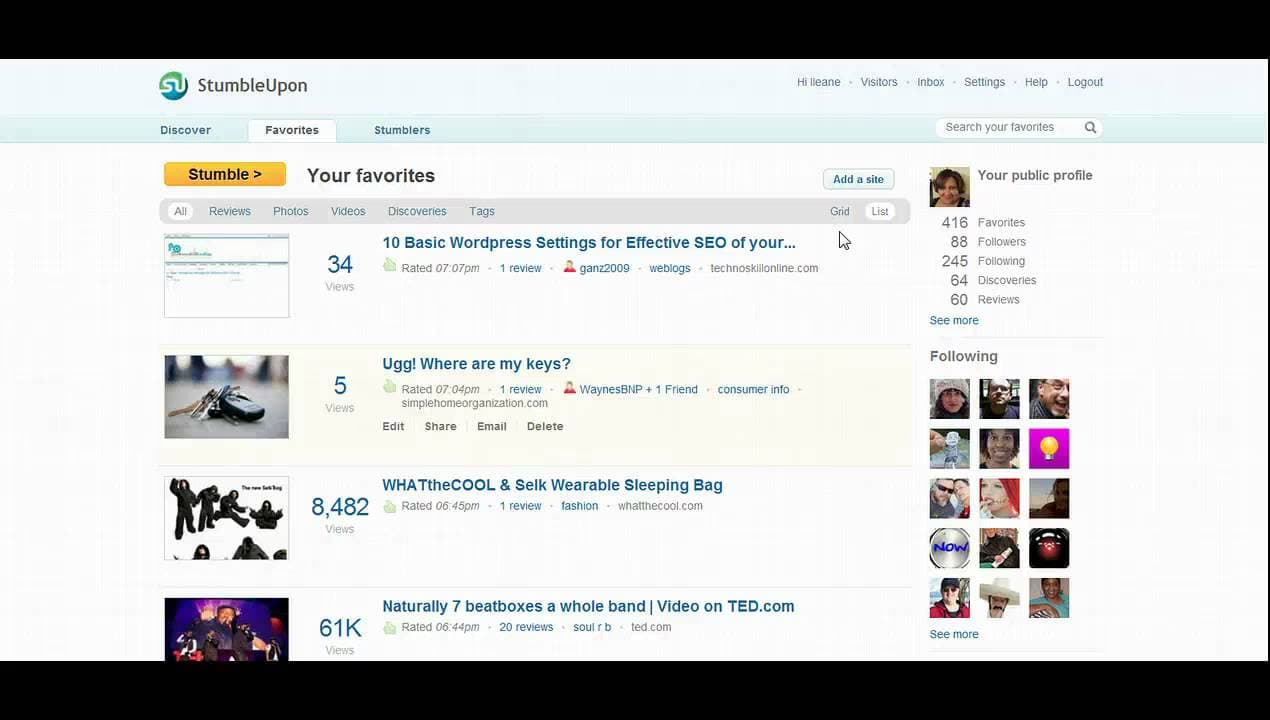This screenshot has width=1270, height=720.
Task: Open your public profile avatar
Action: coord(949,187)
